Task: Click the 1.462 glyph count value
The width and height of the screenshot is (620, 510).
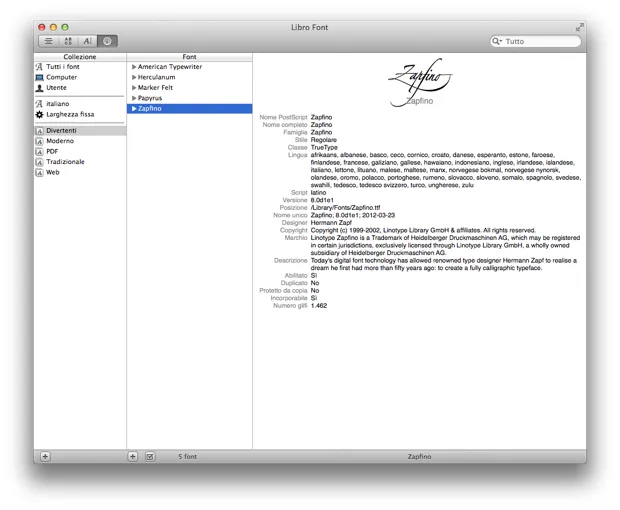Action: click(x=319, y=306)
